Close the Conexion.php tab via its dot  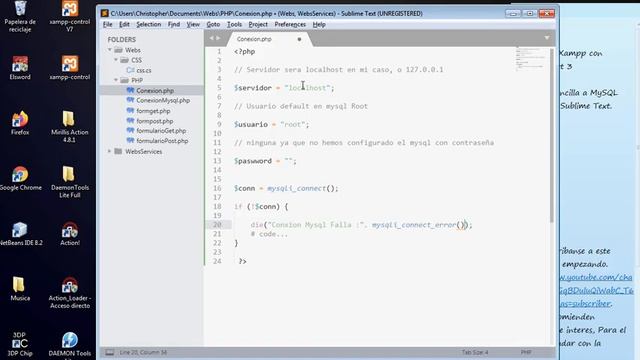(x=299, y=39)
